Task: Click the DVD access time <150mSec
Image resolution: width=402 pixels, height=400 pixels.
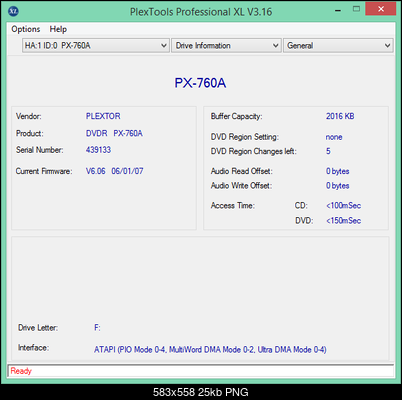Action: click(343, 221)
